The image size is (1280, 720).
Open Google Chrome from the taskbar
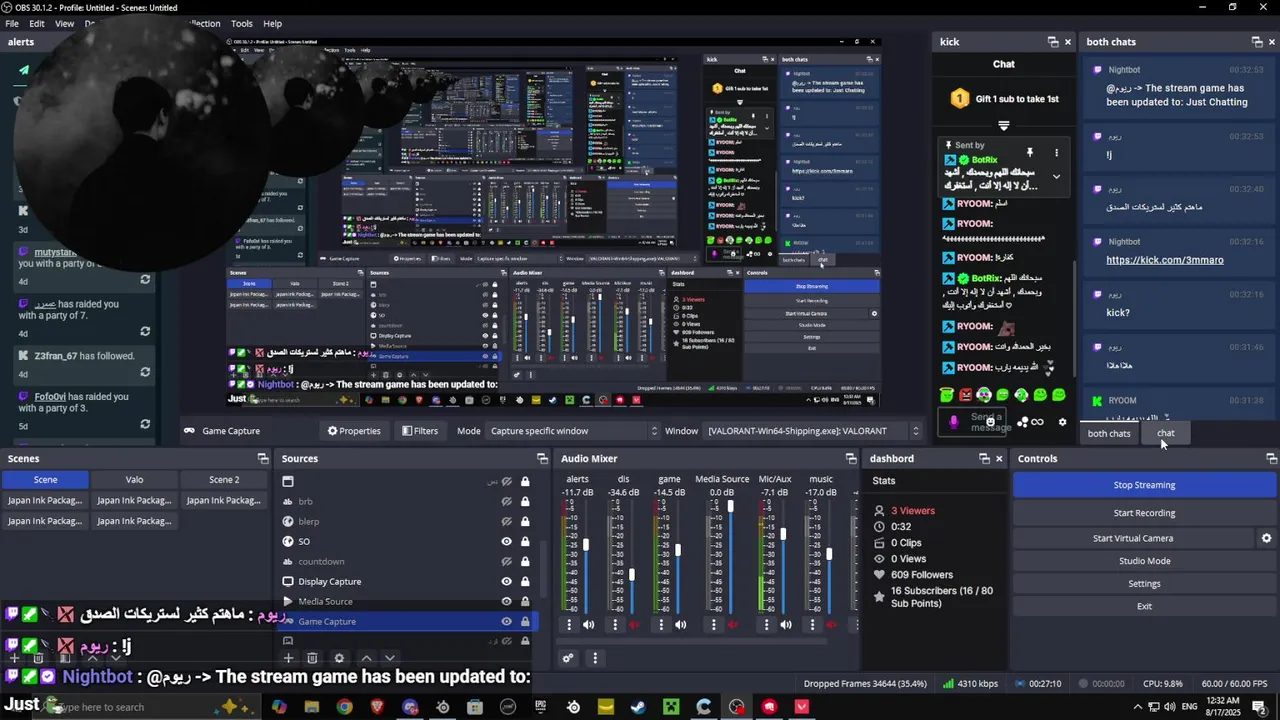click(344, 707)
